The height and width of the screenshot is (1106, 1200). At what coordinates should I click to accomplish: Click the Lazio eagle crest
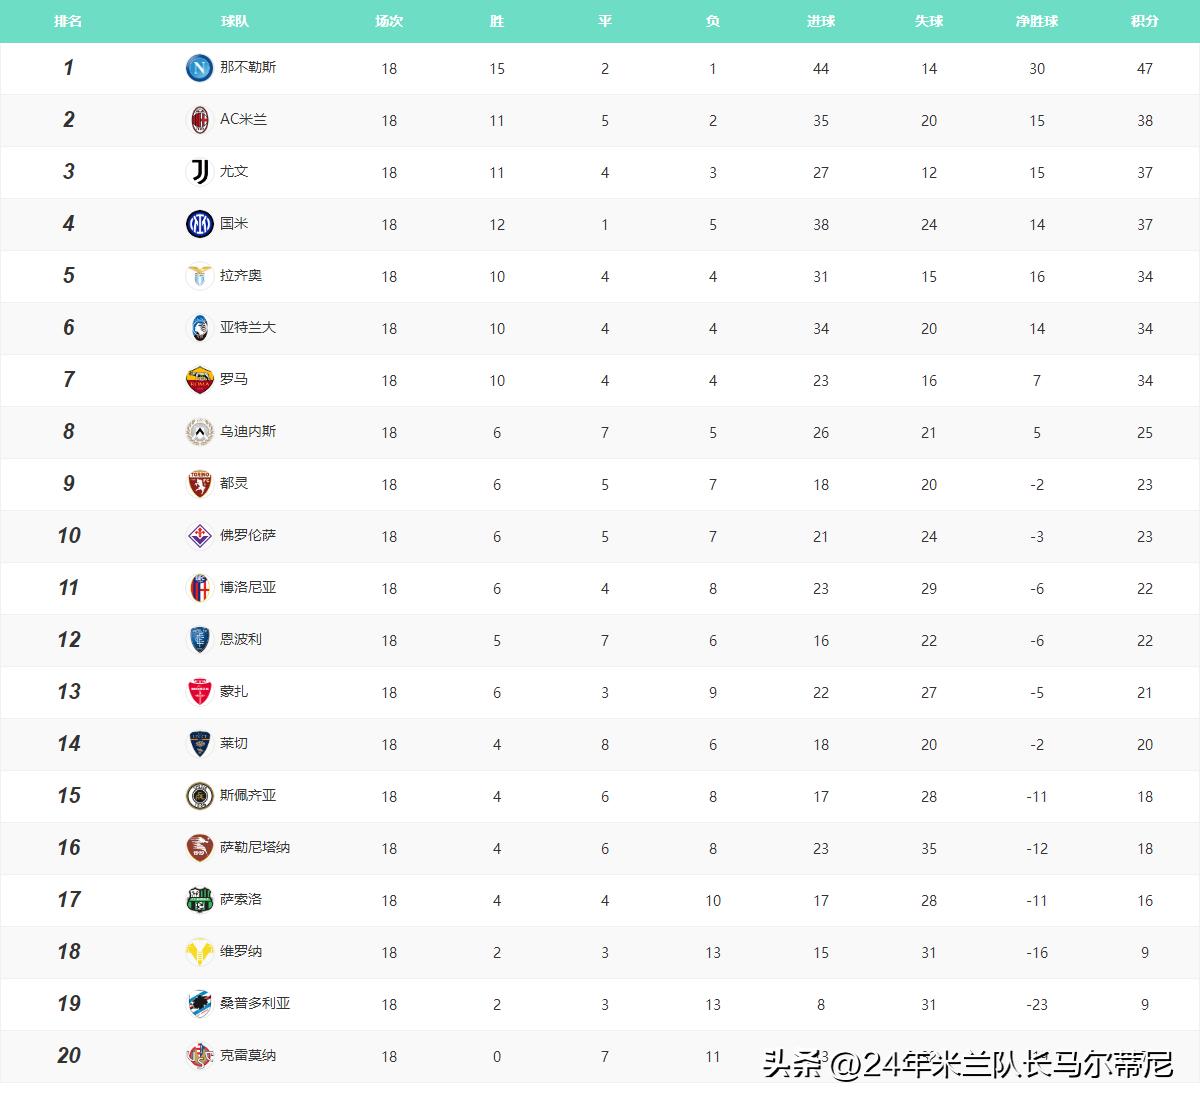coord(199,276)
